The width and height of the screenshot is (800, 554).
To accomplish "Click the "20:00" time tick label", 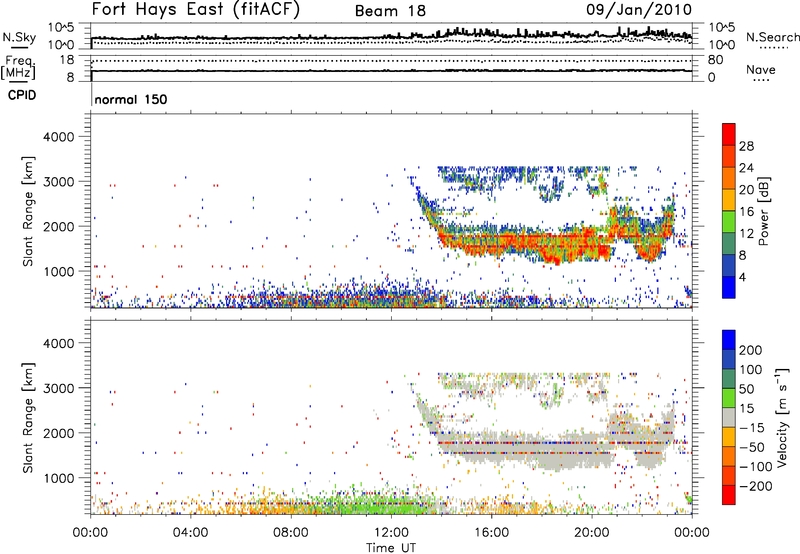I will 591,533.
